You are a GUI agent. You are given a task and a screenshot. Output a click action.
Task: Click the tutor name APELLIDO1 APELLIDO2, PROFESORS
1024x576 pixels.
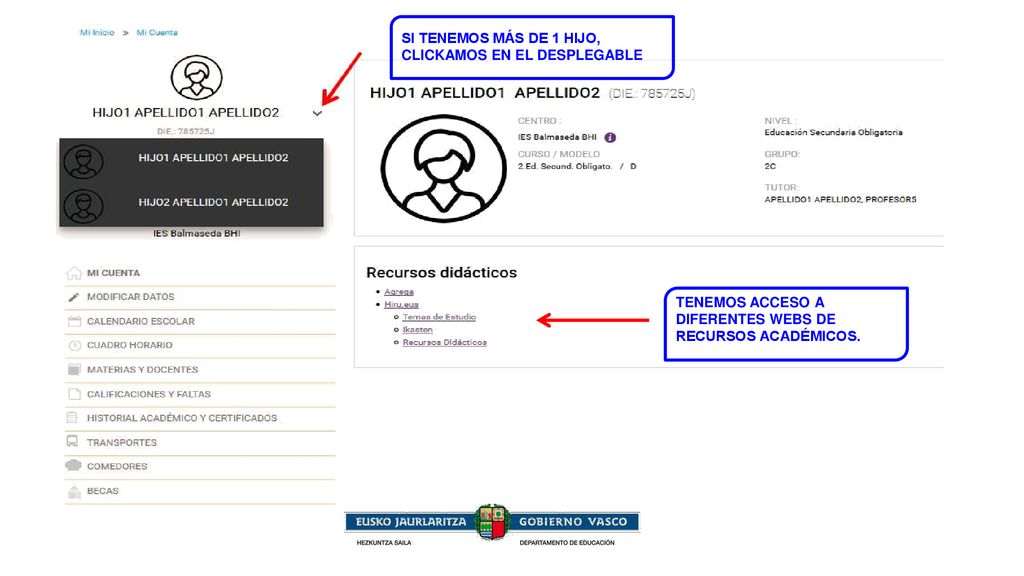(x=840, y=200)
